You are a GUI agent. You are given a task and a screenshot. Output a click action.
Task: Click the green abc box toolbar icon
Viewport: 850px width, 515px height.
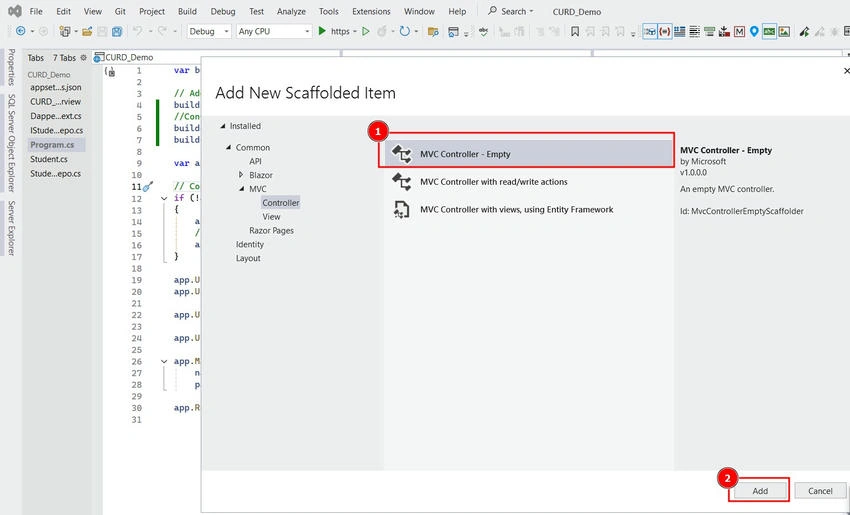(769, 31)
